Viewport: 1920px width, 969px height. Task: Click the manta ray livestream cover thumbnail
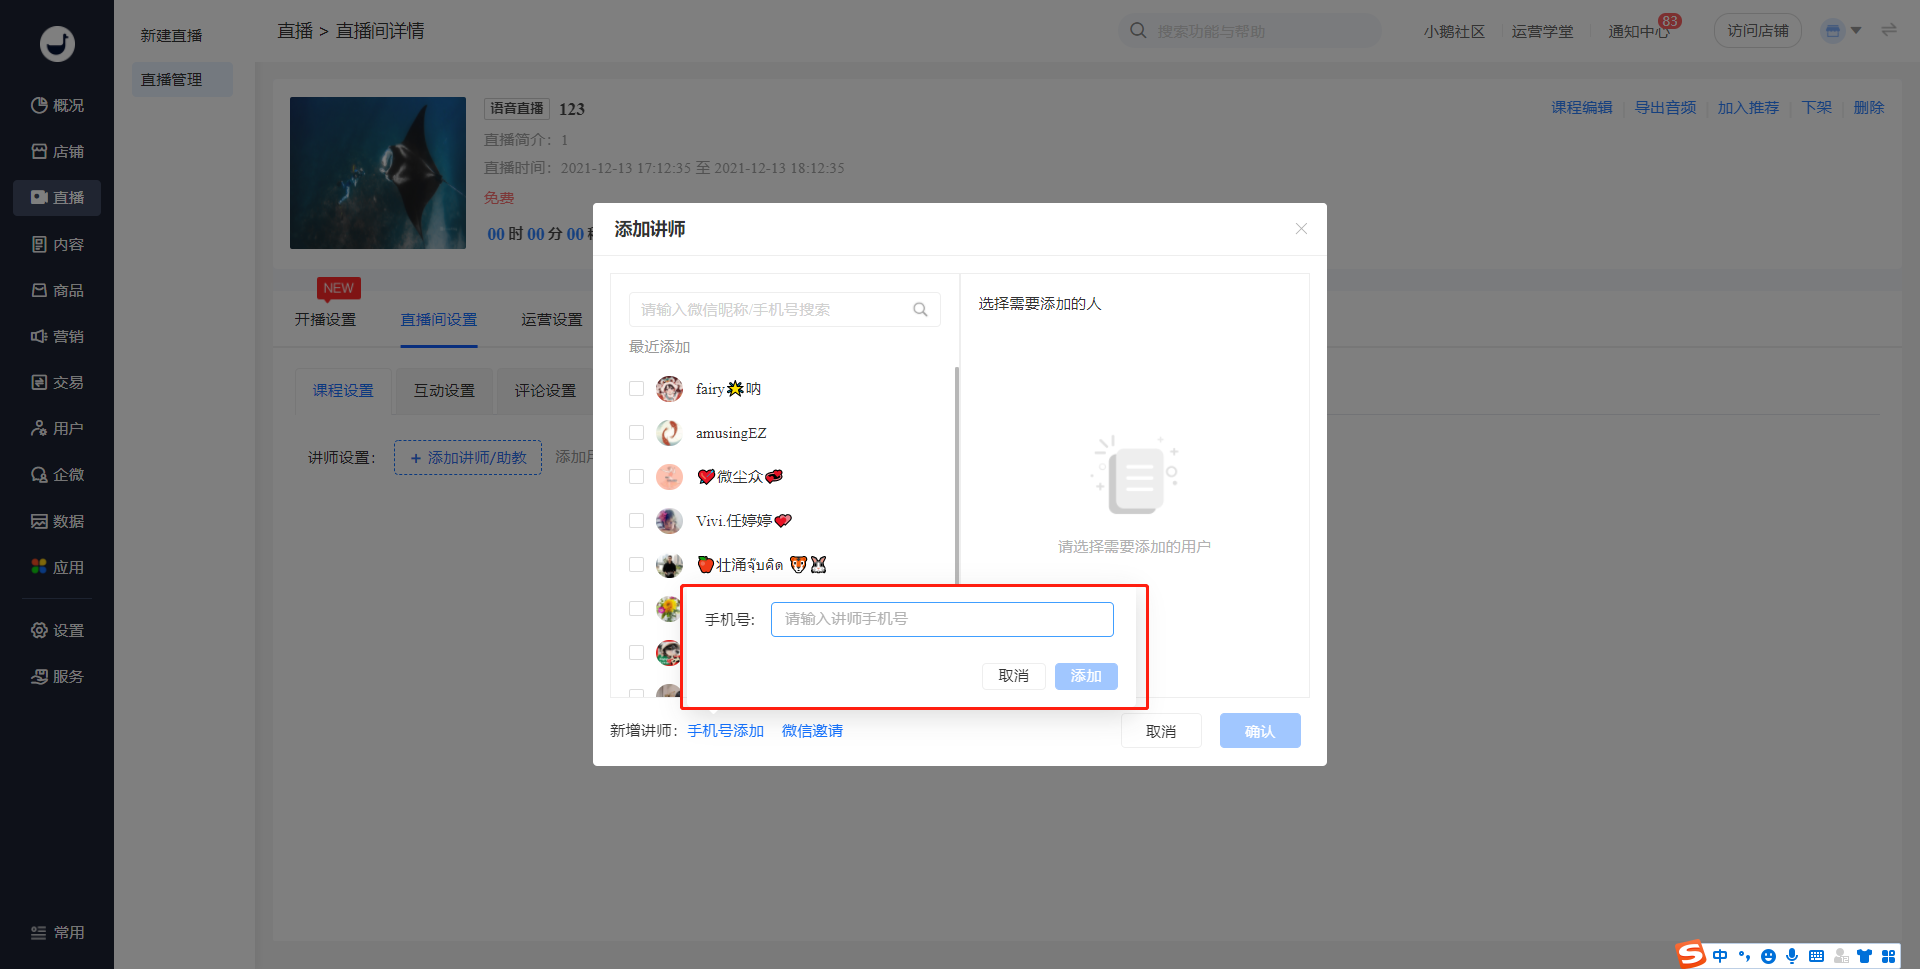pyautogui.click(x=378, y=173)
